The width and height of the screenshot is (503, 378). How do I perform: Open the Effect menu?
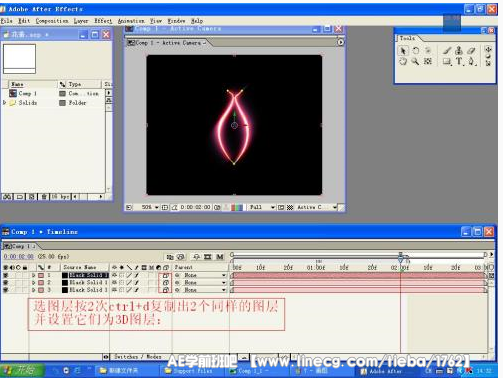coord(103,21)
